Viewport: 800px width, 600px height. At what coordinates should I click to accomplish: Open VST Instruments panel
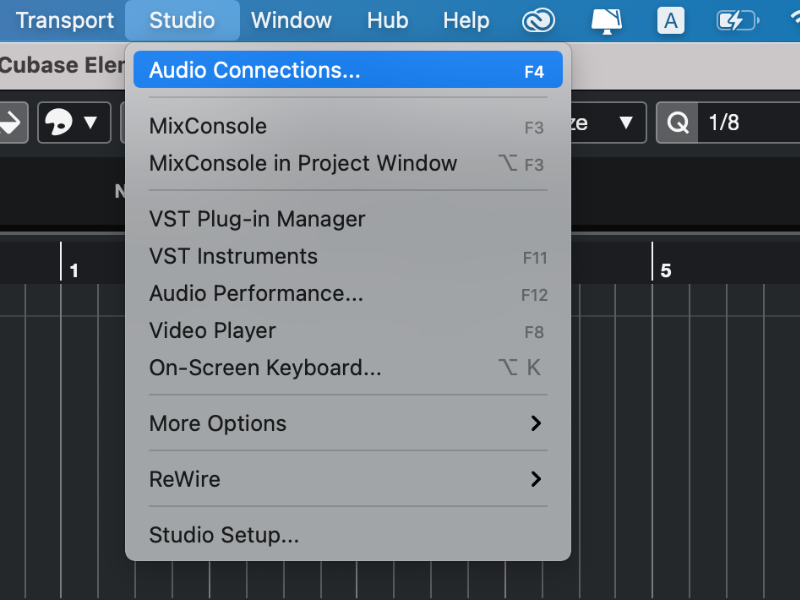348,256
